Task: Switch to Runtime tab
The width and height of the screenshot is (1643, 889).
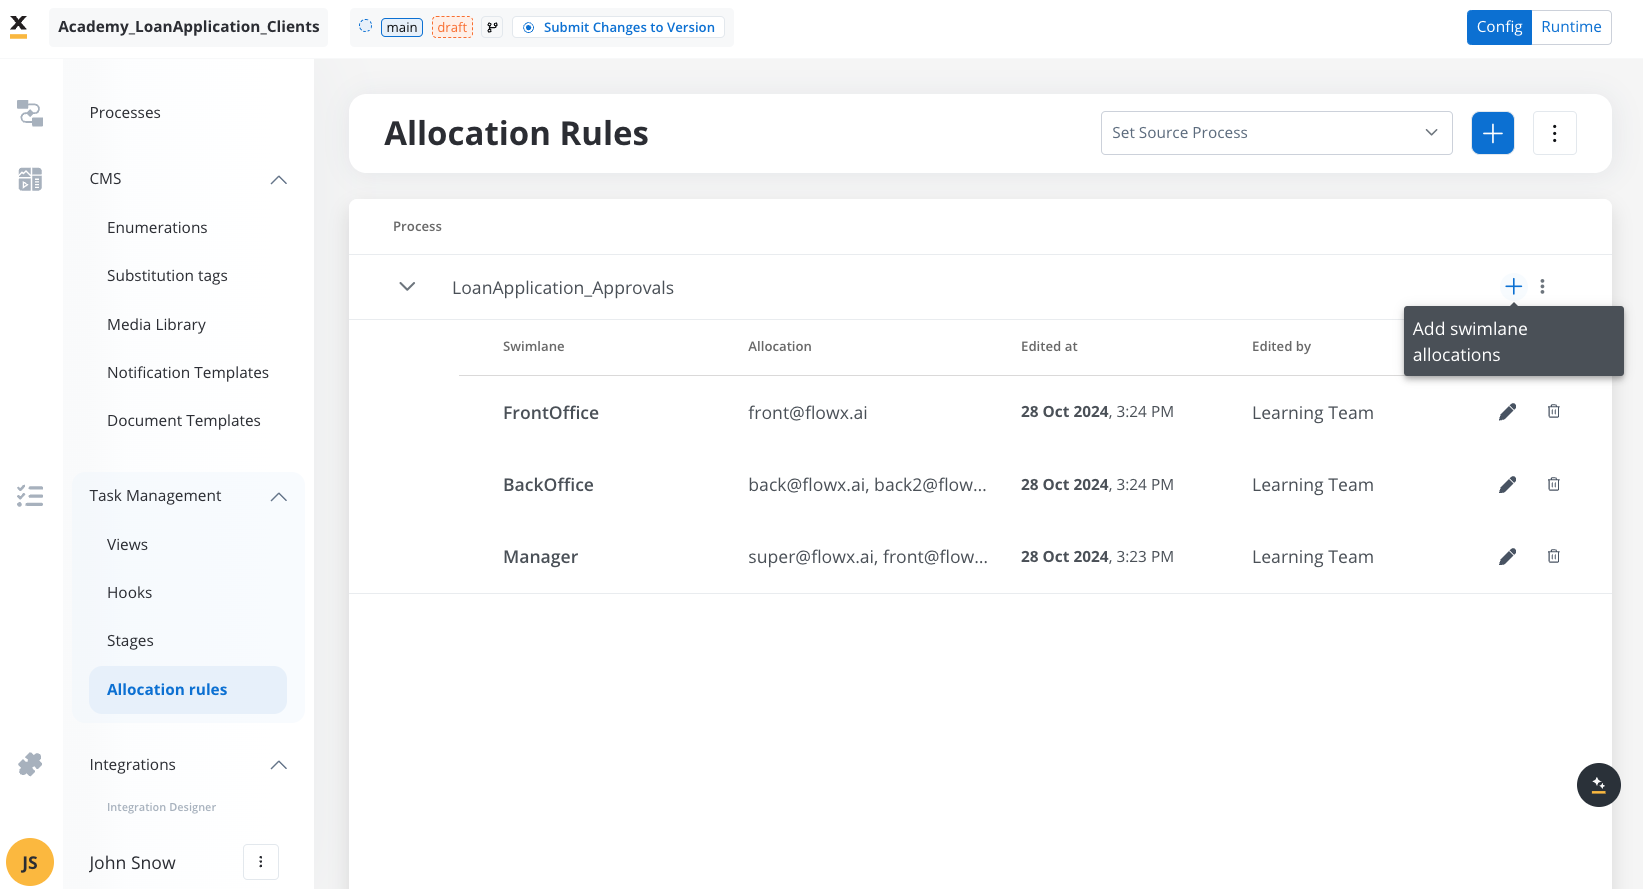Action: tap(1571, 27)
